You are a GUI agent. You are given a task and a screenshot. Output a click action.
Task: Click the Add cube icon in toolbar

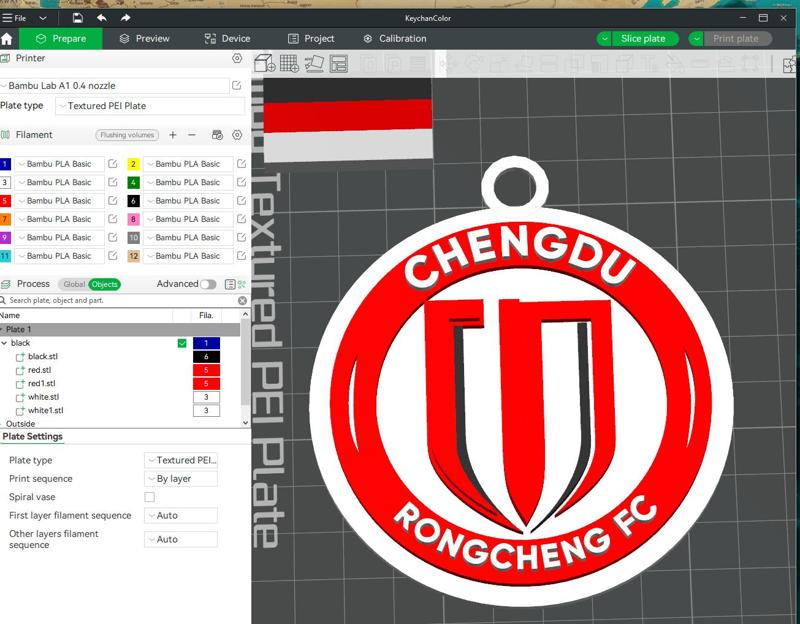pos(264,64)
